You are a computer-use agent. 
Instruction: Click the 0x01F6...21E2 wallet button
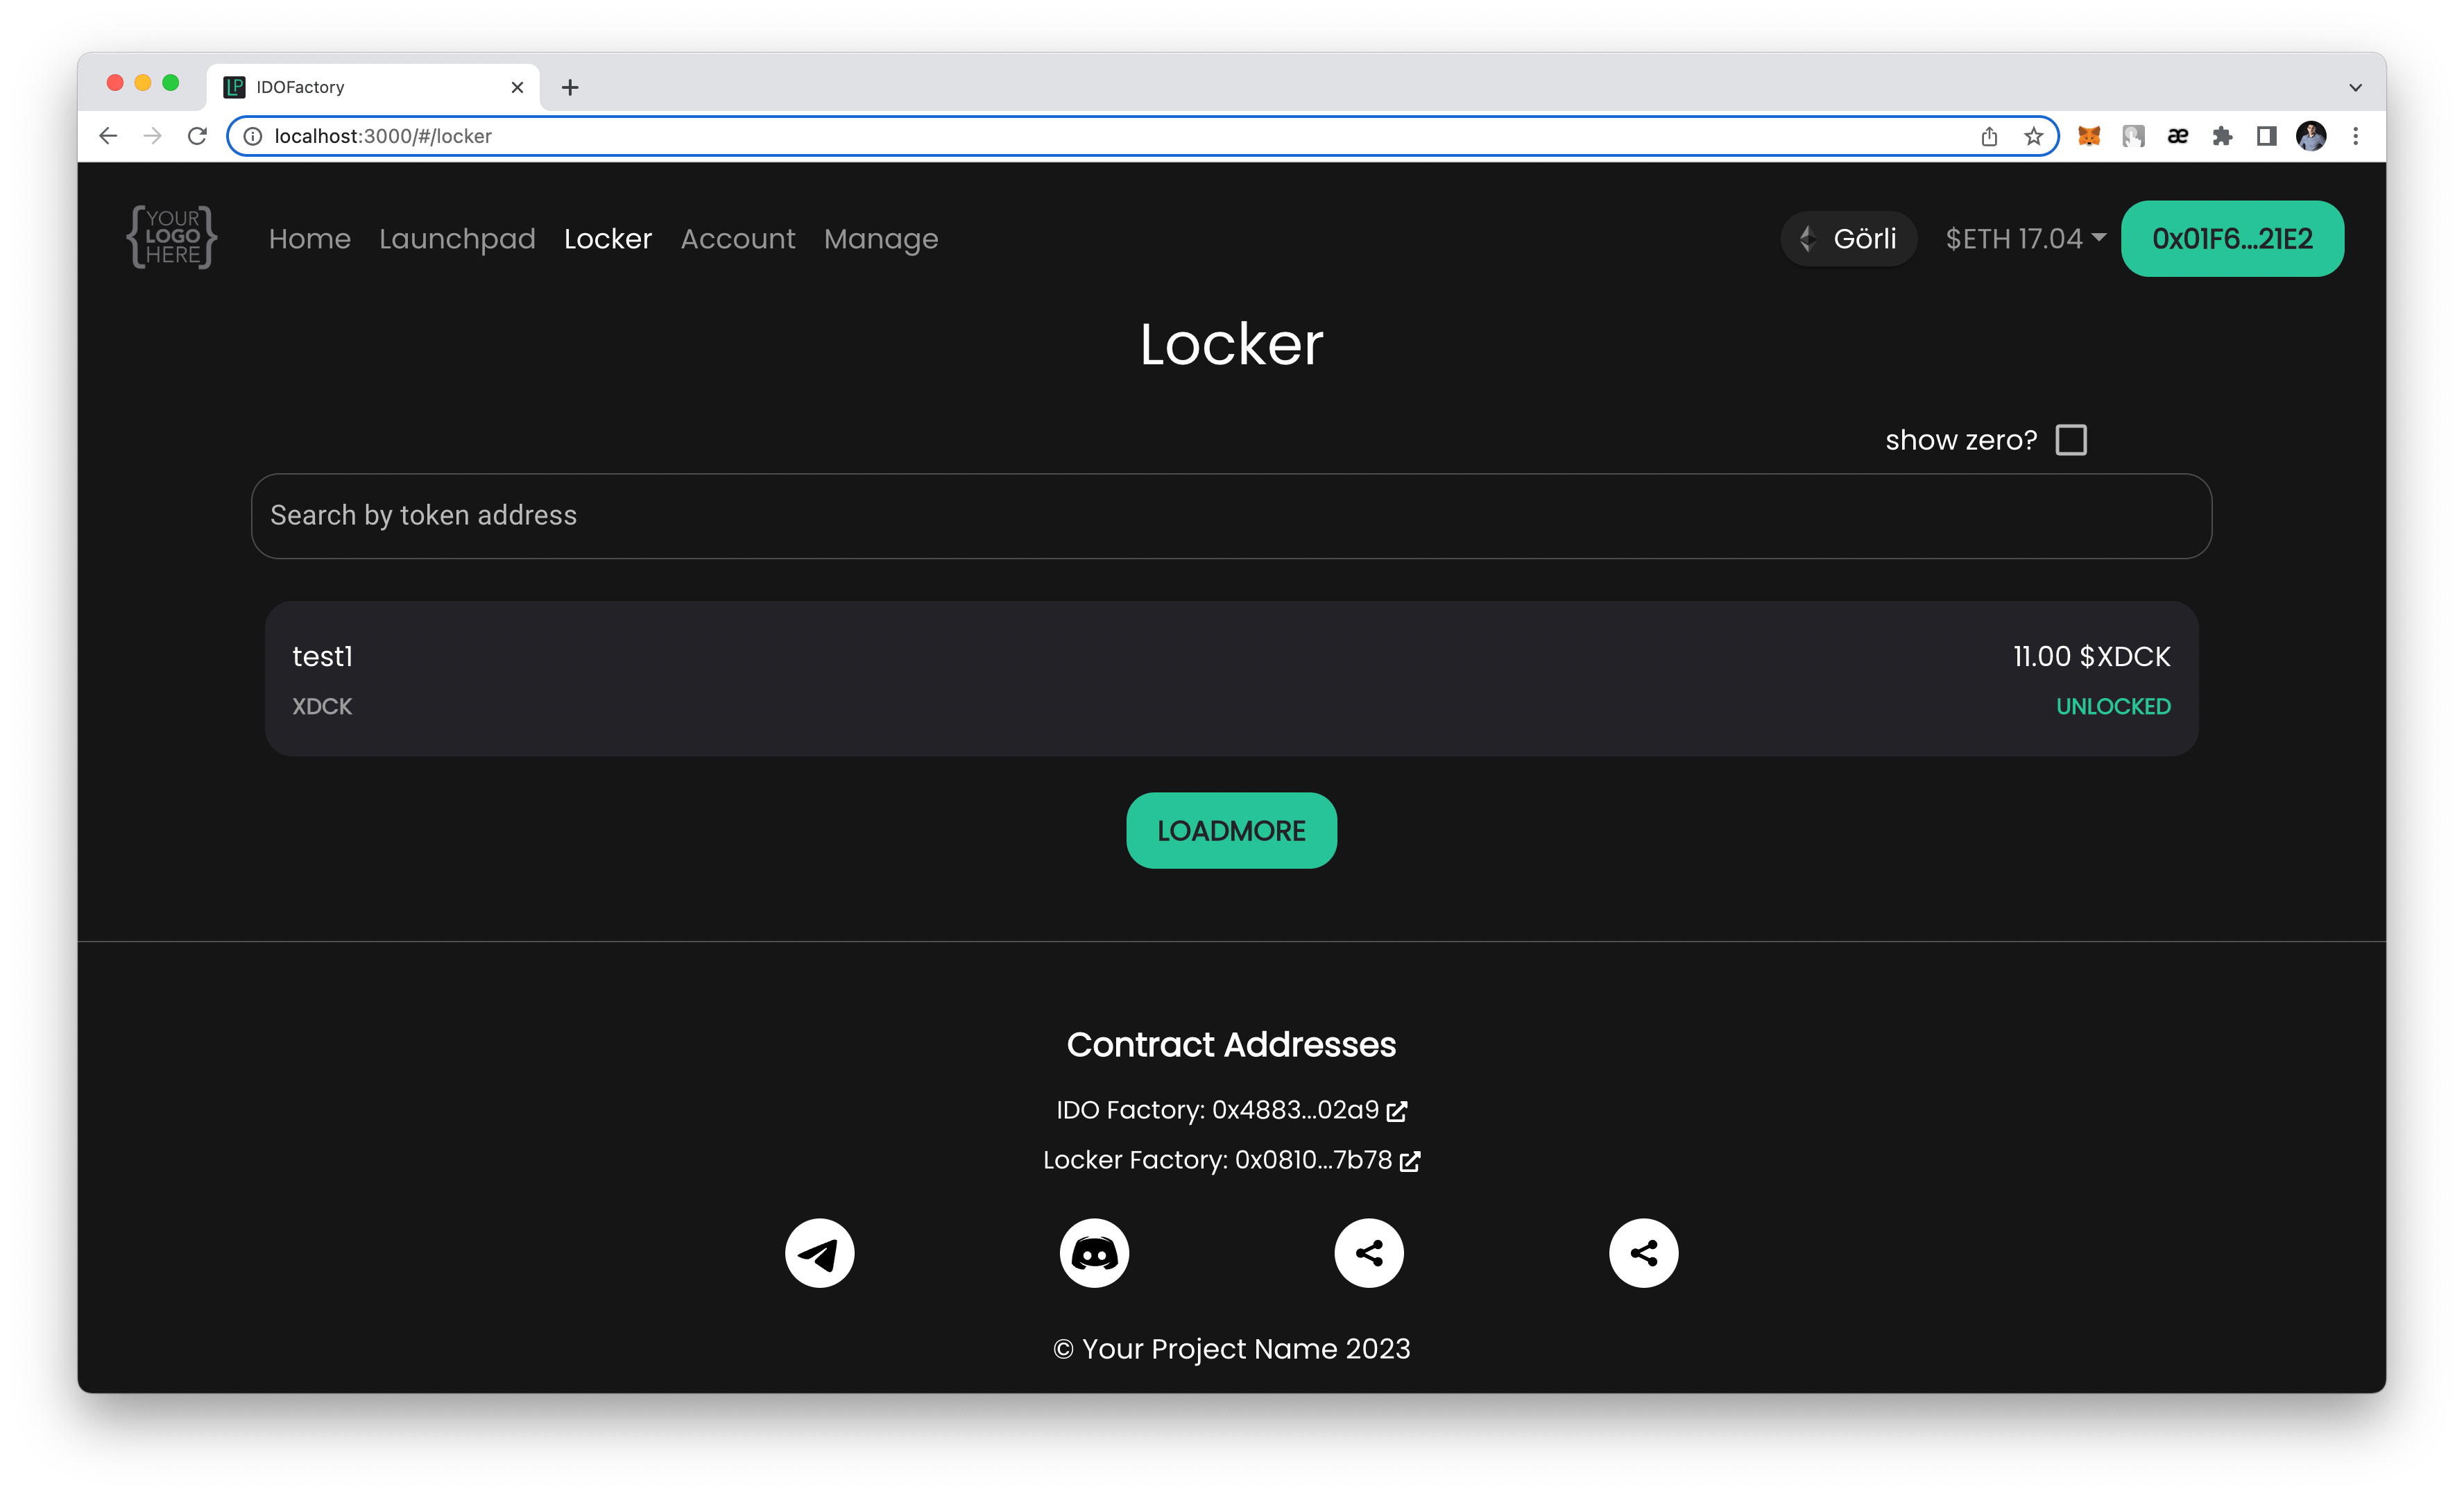click(x=2231, y=238)
